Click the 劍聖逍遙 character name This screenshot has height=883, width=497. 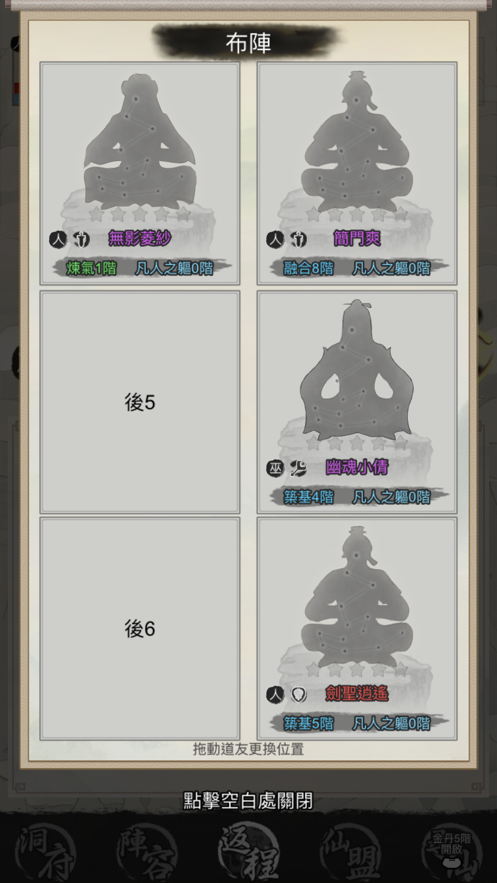357,694
